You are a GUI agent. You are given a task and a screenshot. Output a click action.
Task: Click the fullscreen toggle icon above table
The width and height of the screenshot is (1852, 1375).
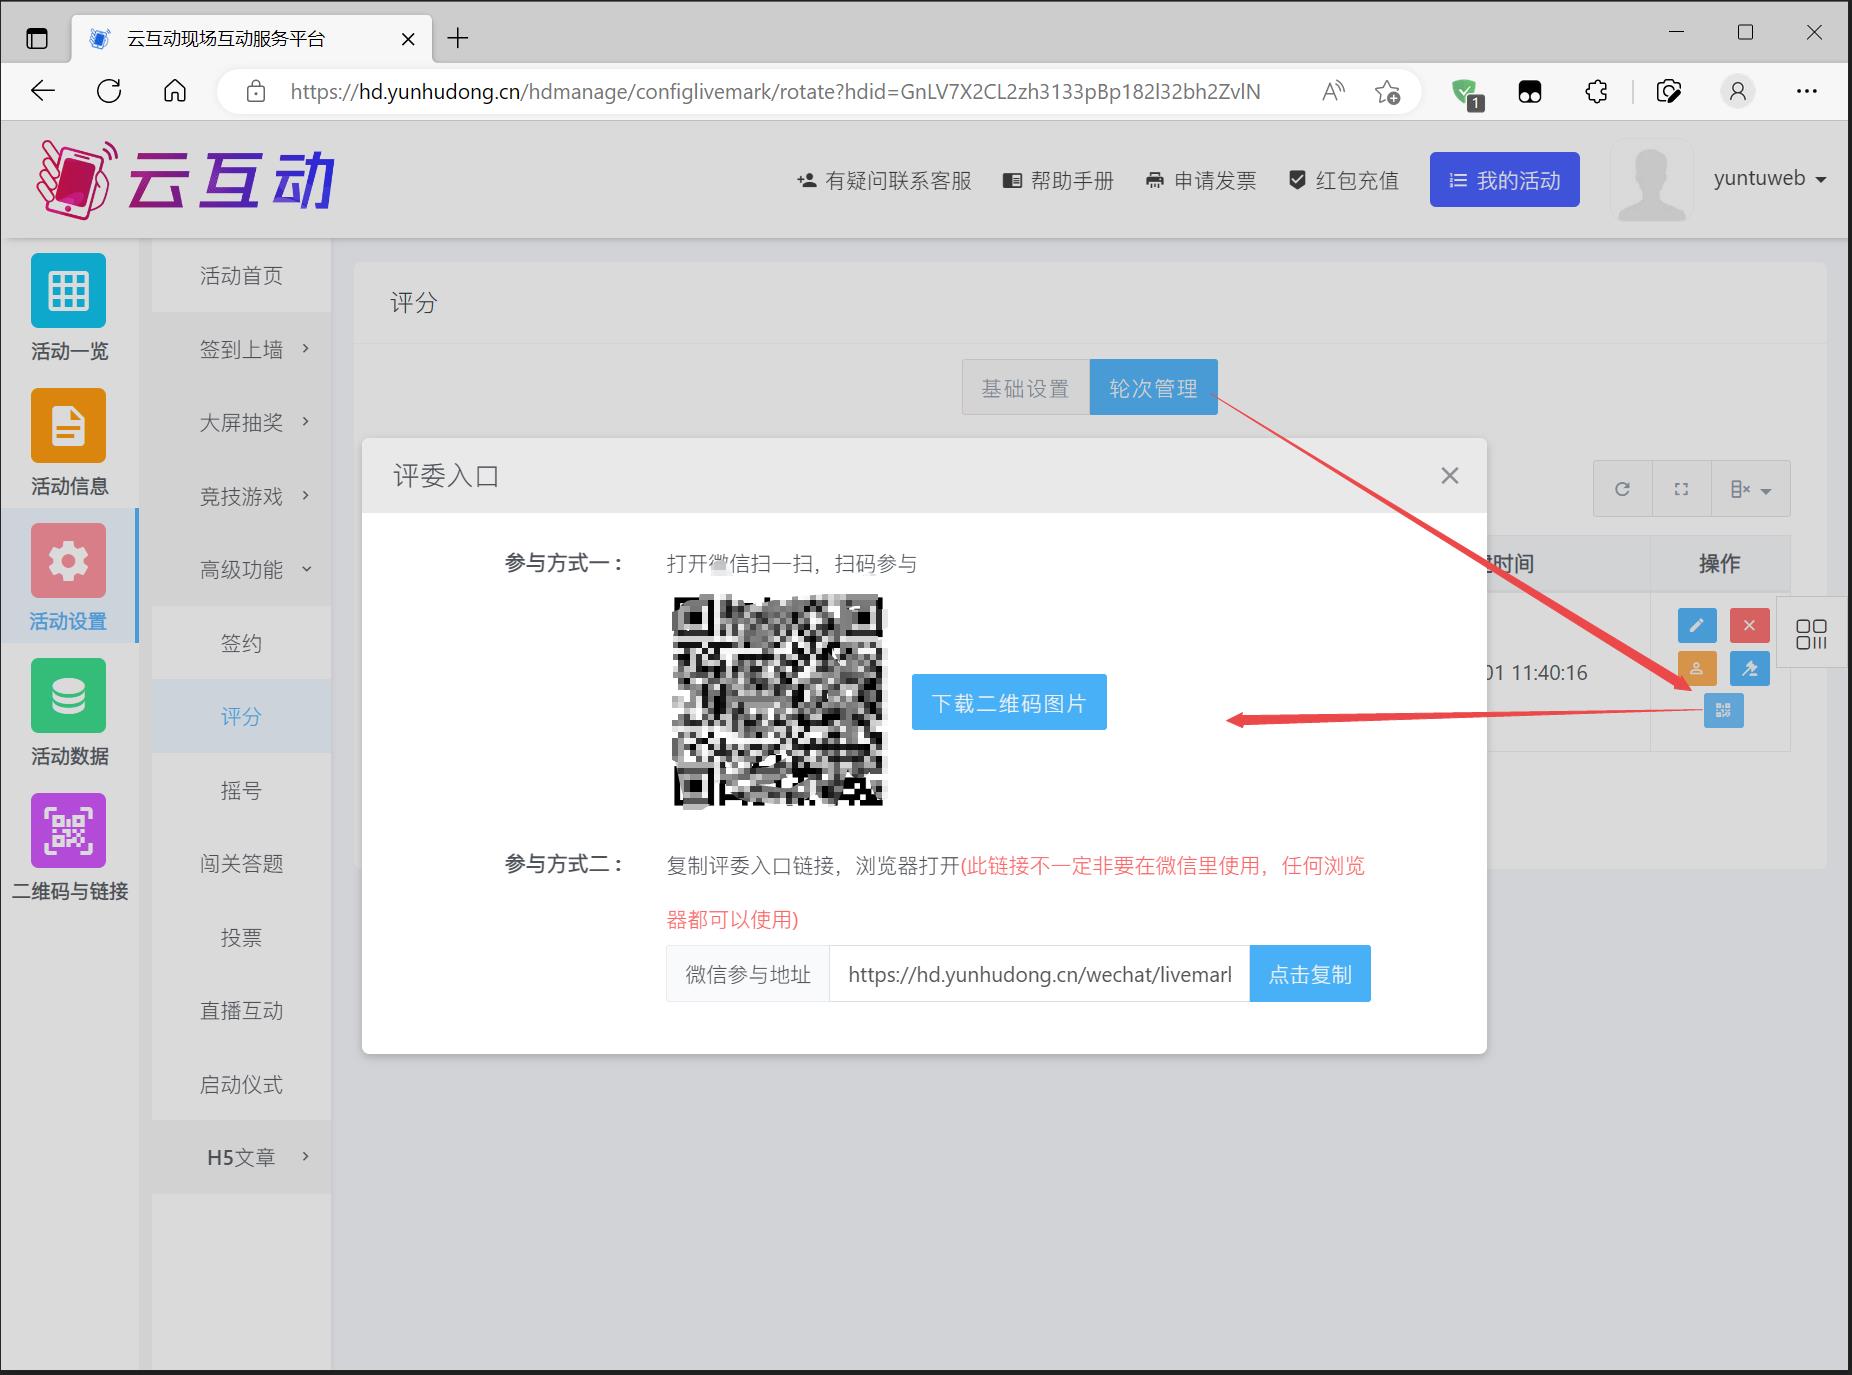coord(1681,489)
